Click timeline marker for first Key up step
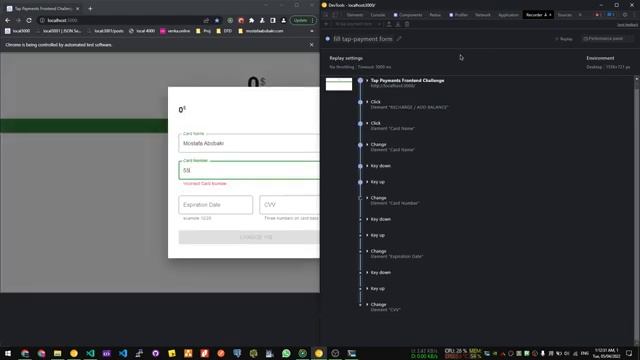The height and width of the screenshot is (360, 640). coord(360,182)
